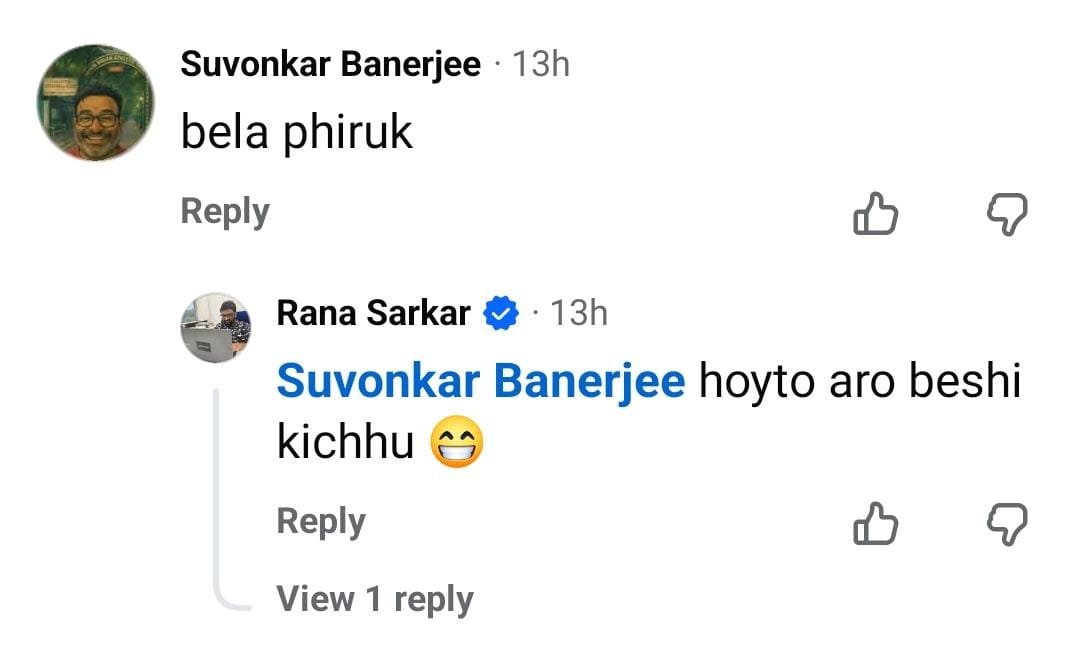Like Suvonkar Banerjee's comment
The width and height of the screenshot is (1080, 656).
875,213
